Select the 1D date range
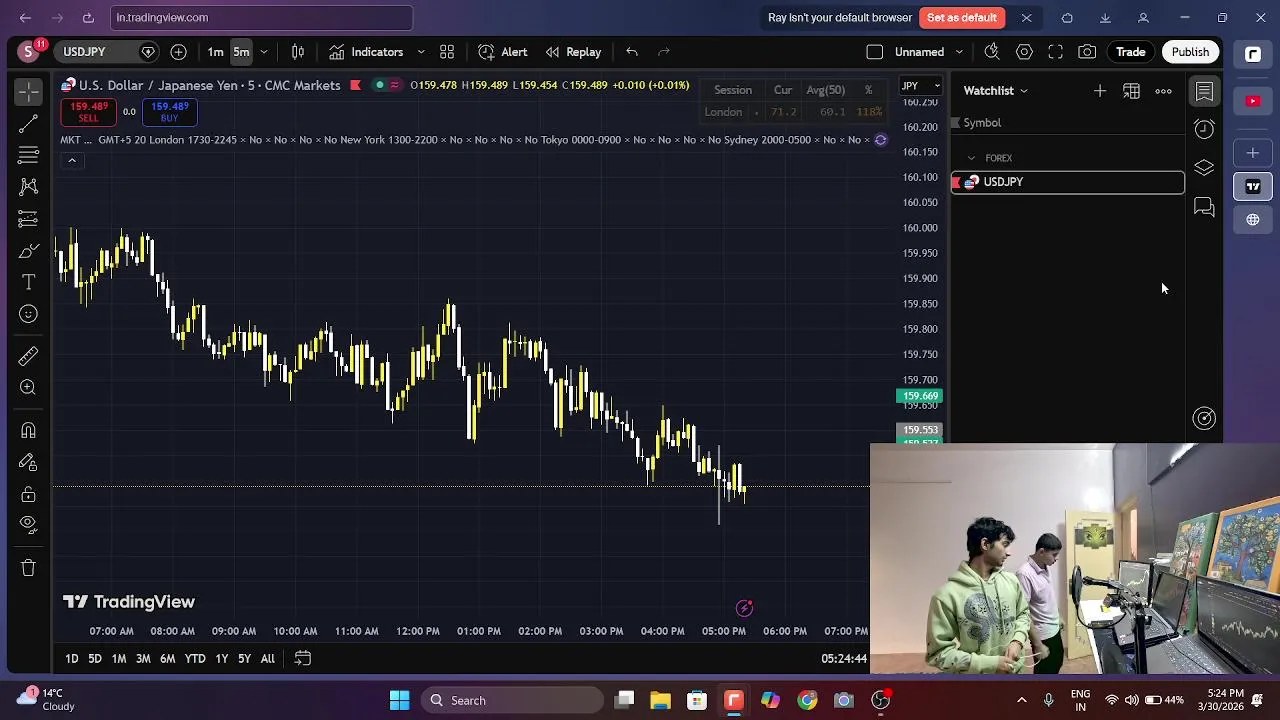Screen dimensions: 1280x720 (x=72, y=659)
